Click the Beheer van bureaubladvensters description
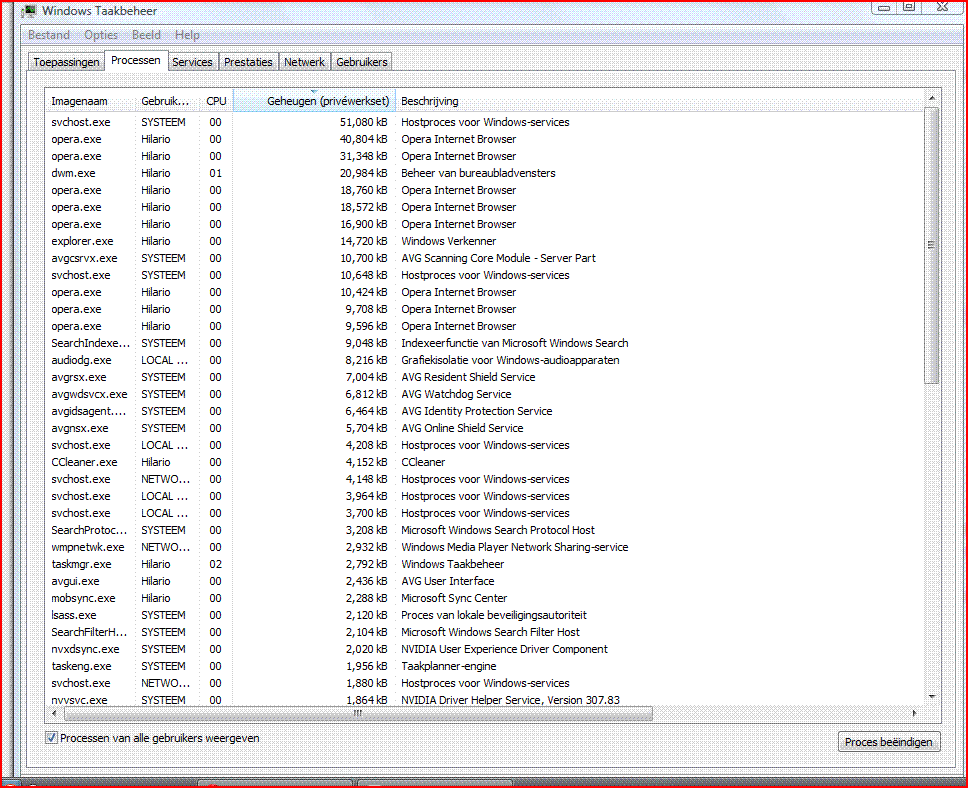The image size is (968, 788). pos(478,174)
